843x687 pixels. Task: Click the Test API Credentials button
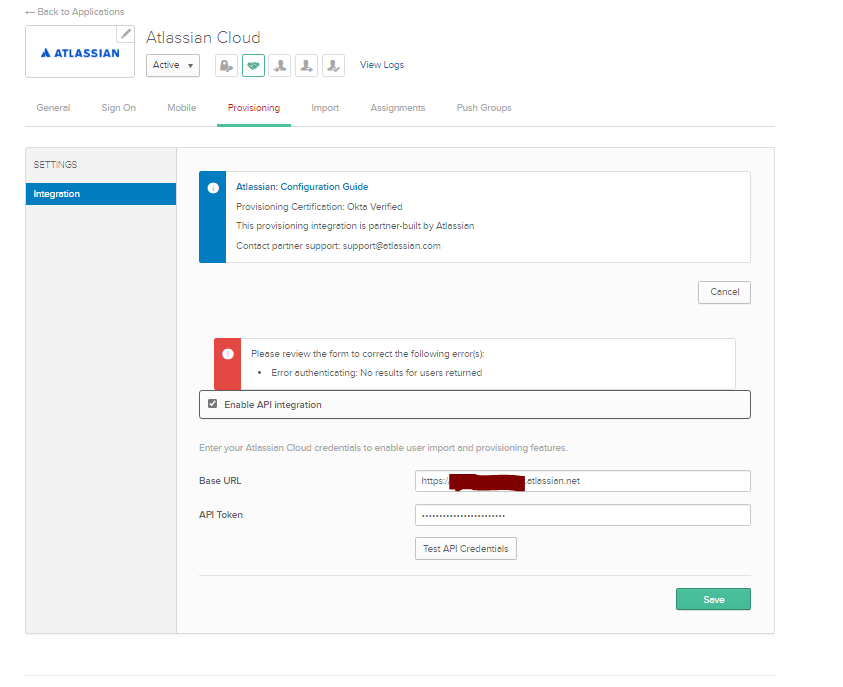pyautogui.click(x=466, y=548)
